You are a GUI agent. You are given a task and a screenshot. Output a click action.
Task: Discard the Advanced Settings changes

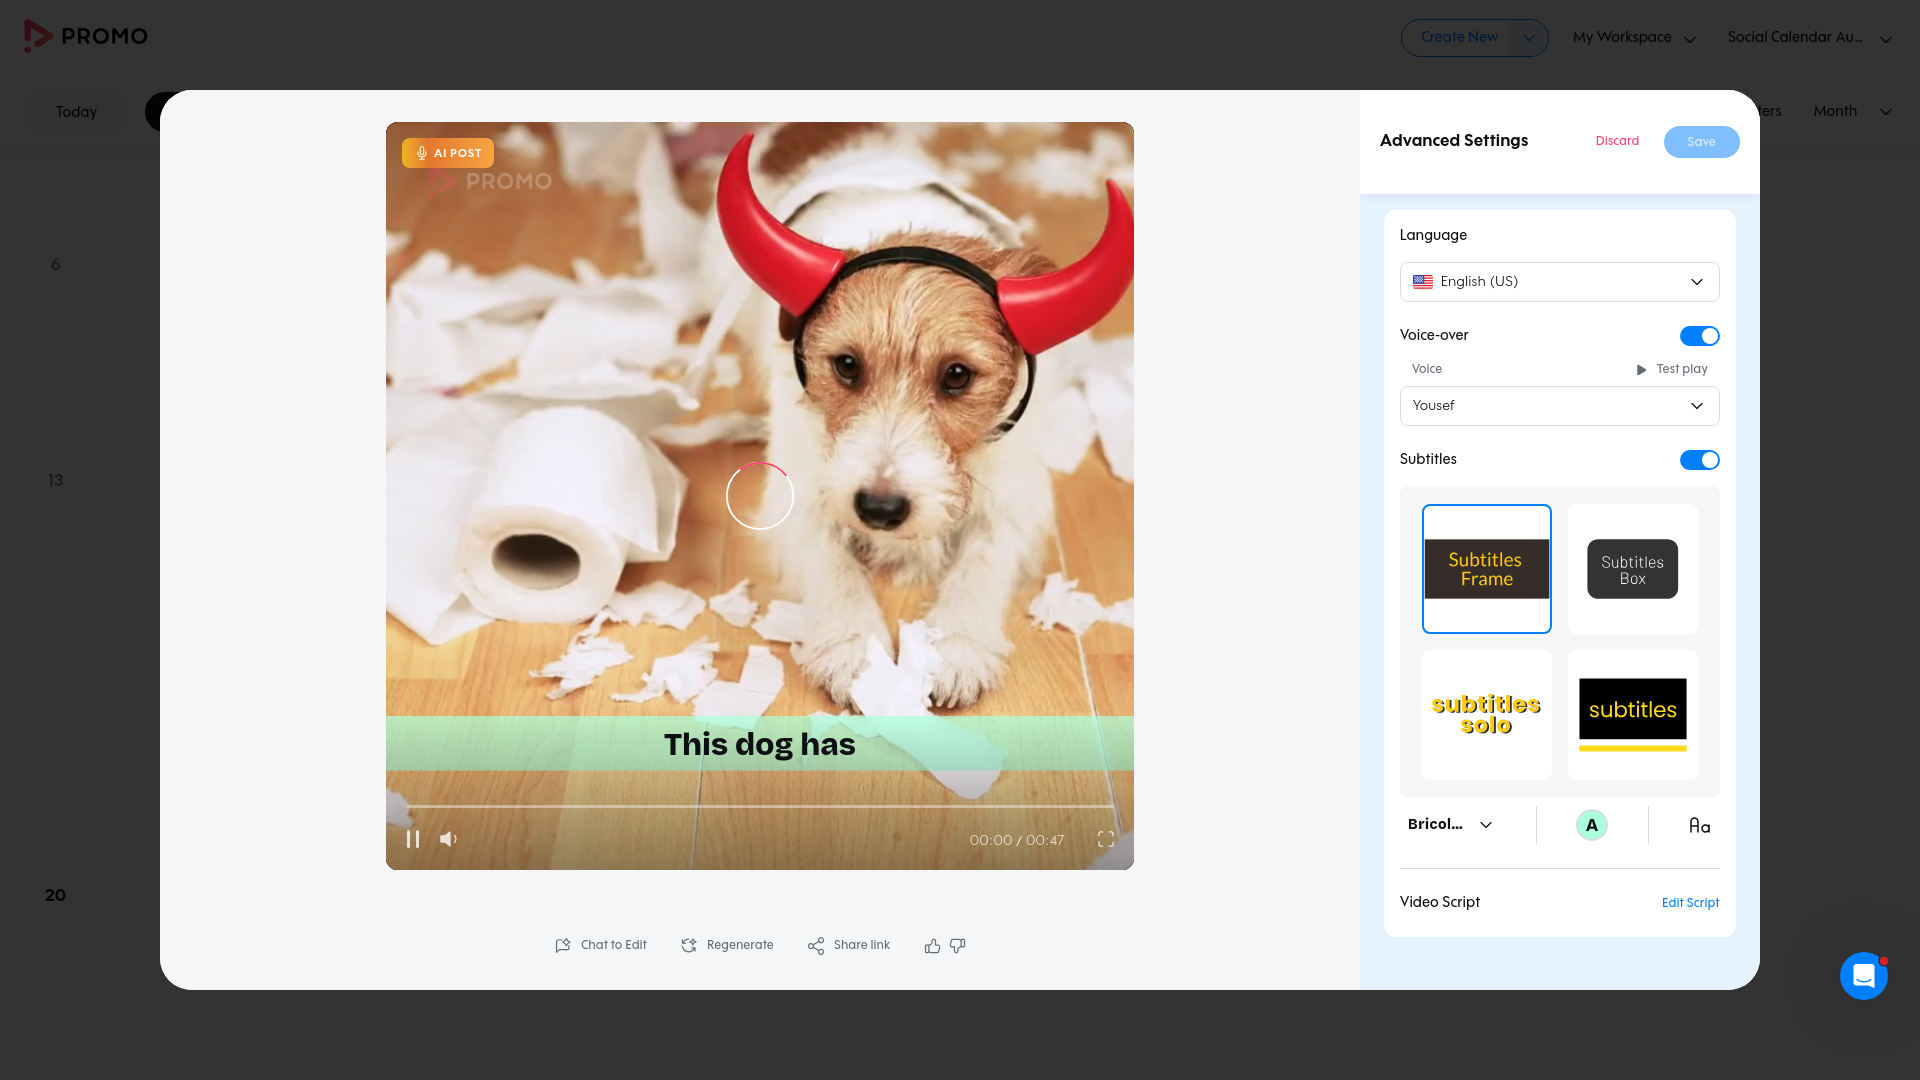pos(1617,141)
